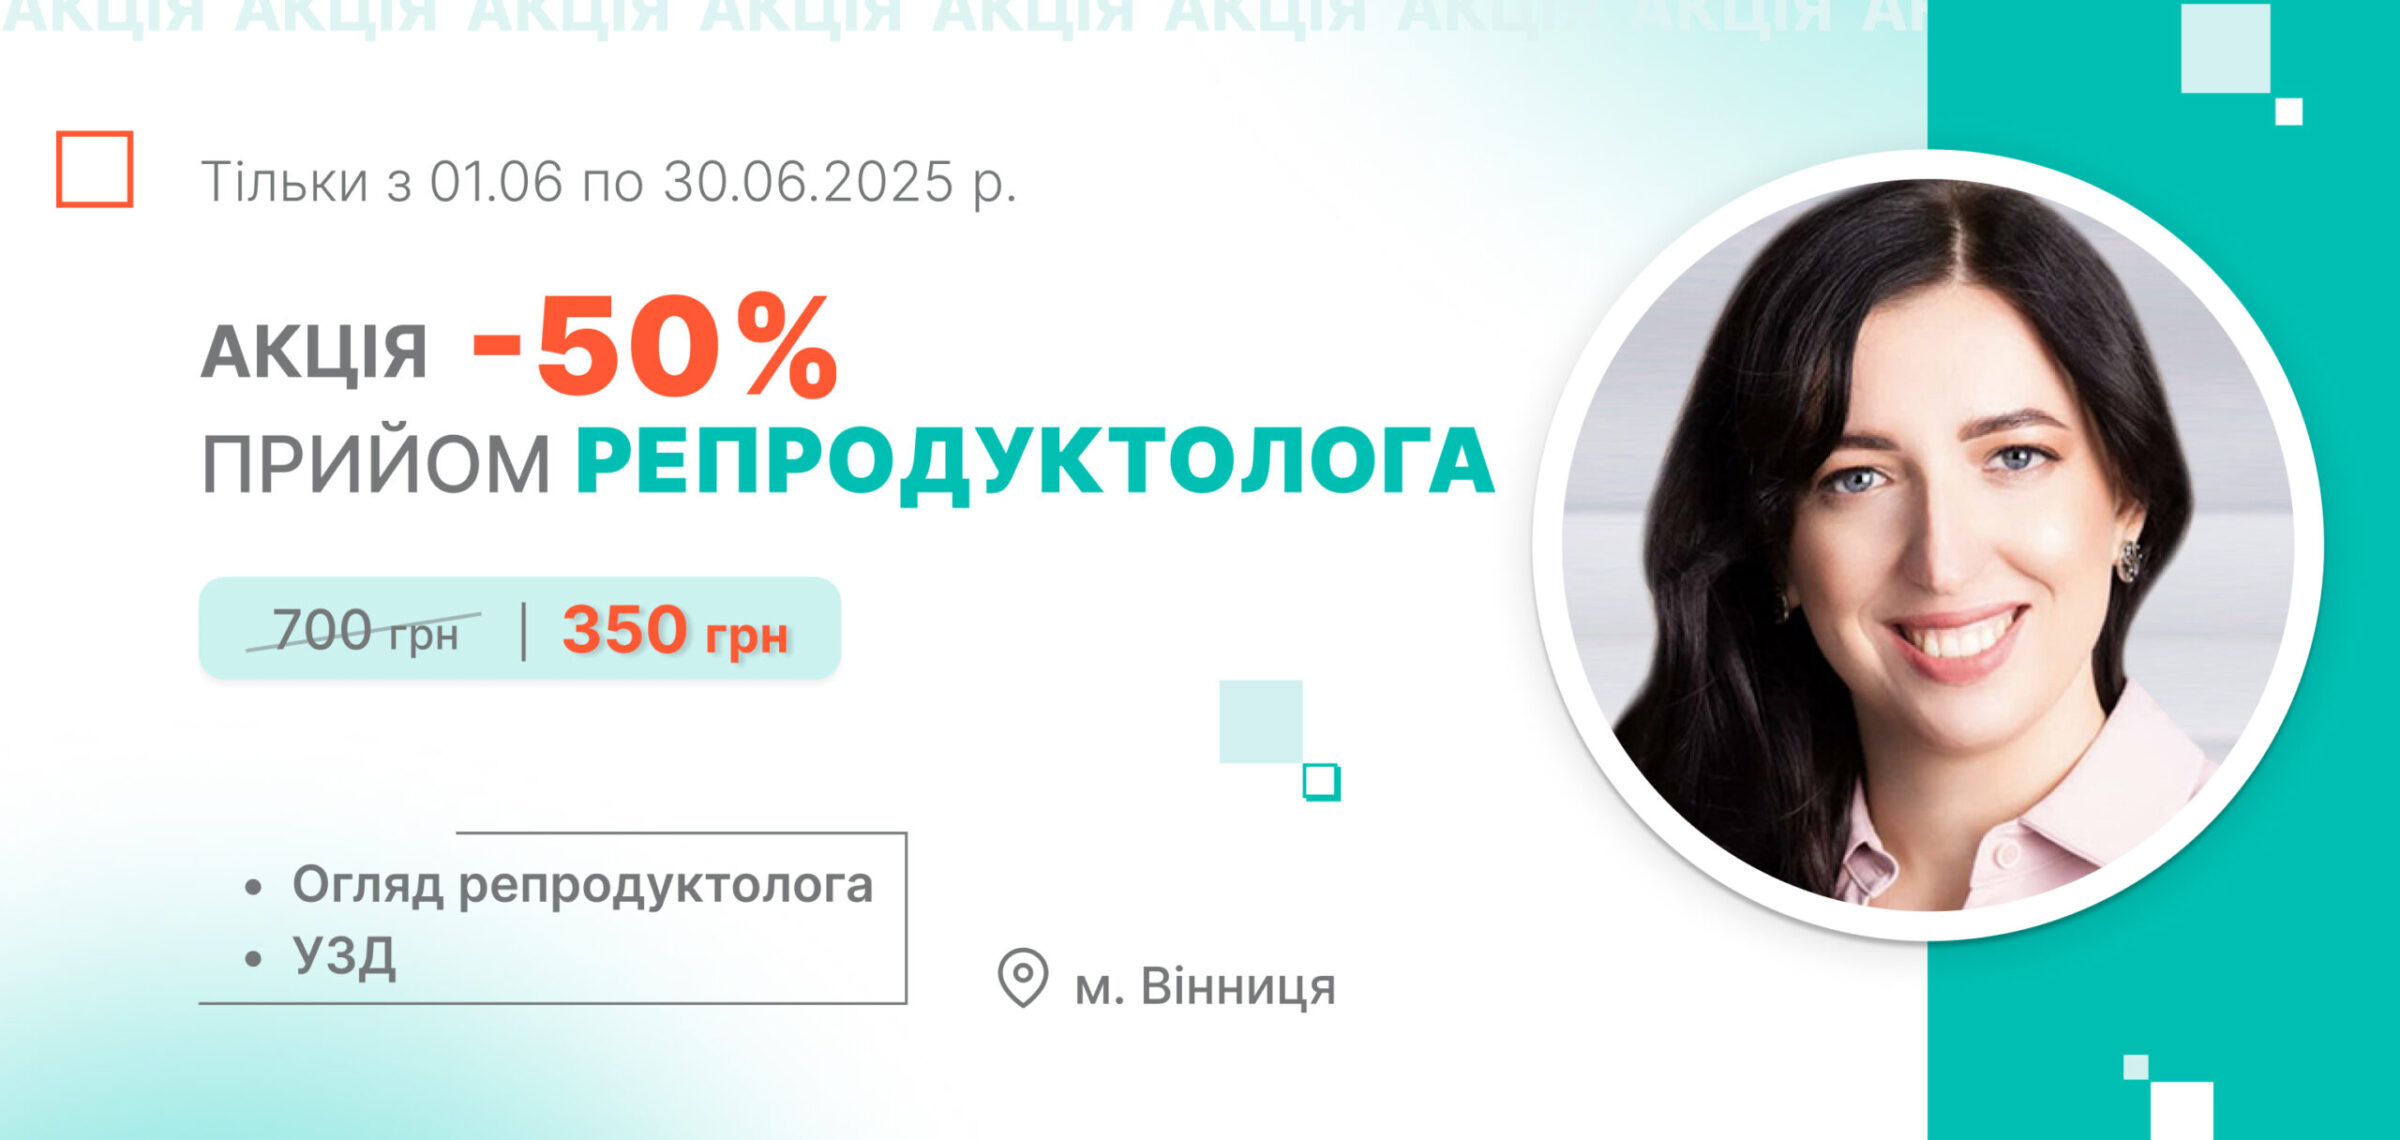Click the location pin icon
The image size is (2400, 1140).
coord(1022,977)
